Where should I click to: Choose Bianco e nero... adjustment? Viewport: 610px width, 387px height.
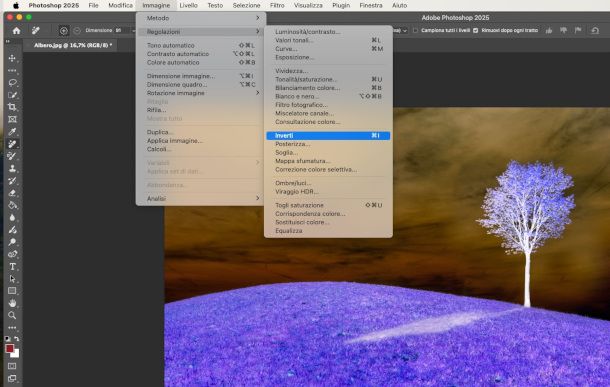(328, 96)
